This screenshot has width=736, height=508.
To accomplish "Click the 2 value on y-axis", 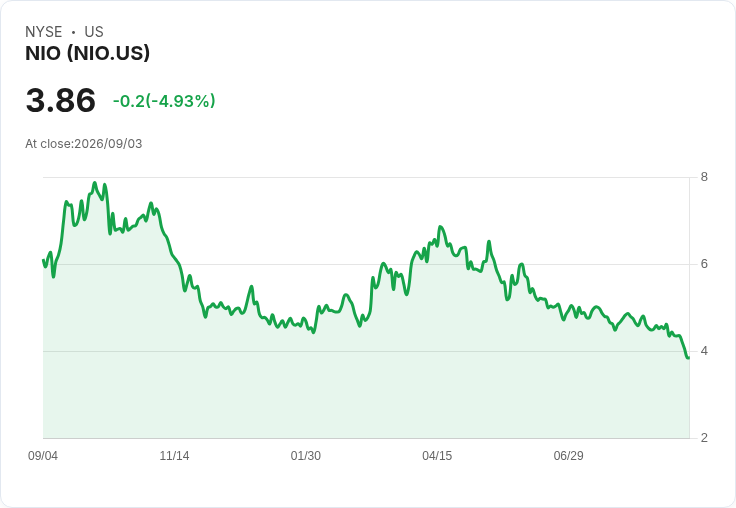I will click(x=704, y=438).
